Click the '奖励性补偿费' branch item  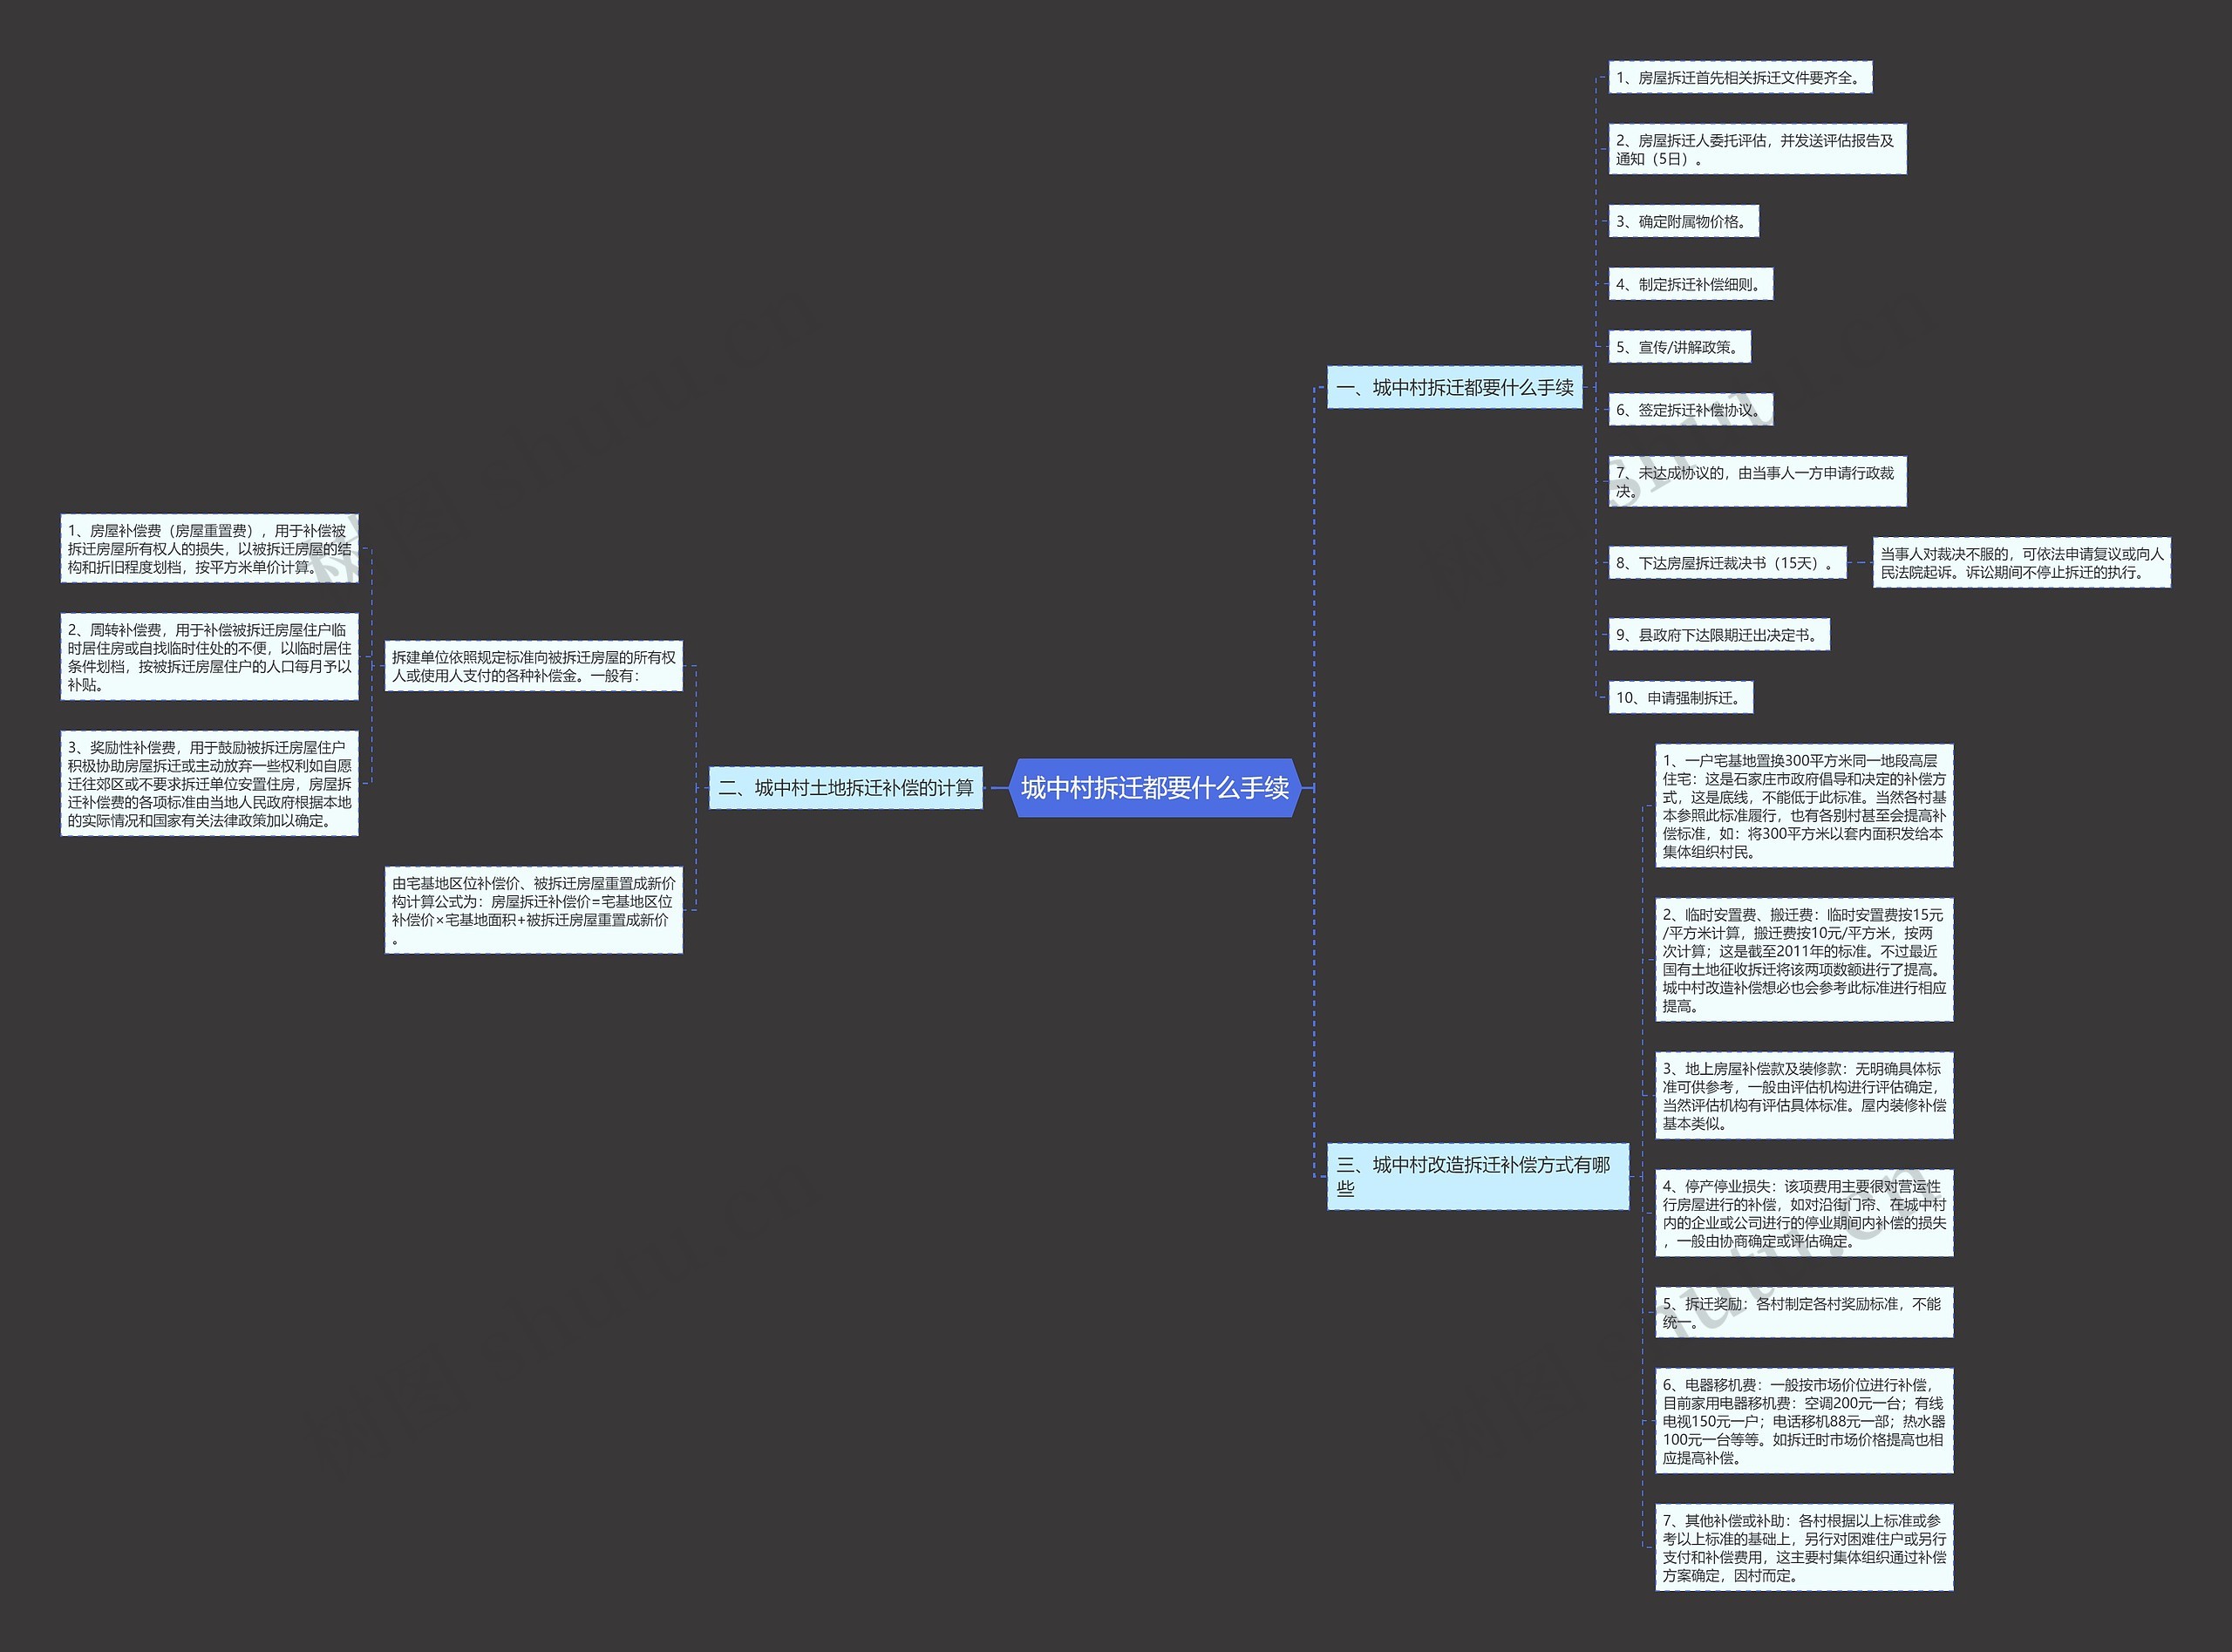coord(196,786)
